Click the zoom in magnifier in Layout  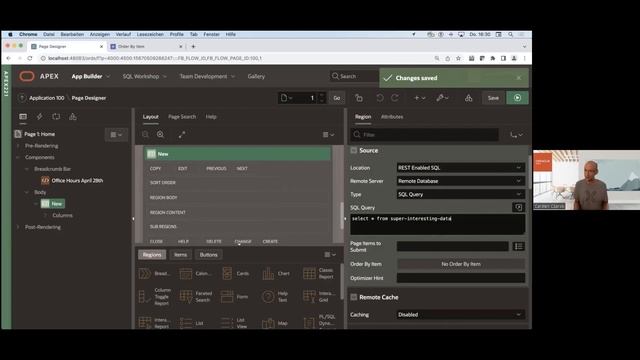pyautogui.click(x=160, y=134)
